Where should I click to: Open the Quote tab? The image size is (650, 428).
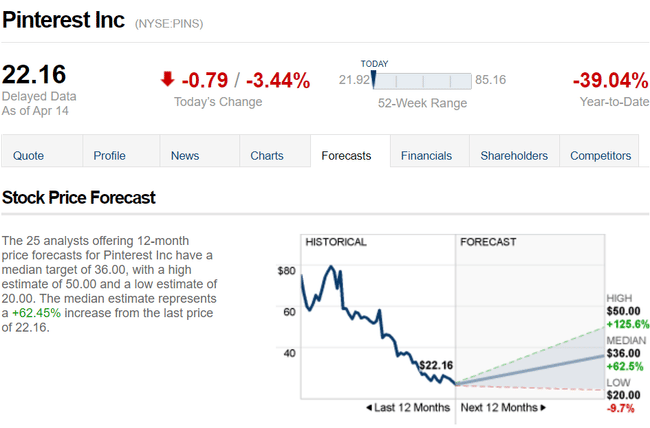pyautogui.click(x=29, y=155)
